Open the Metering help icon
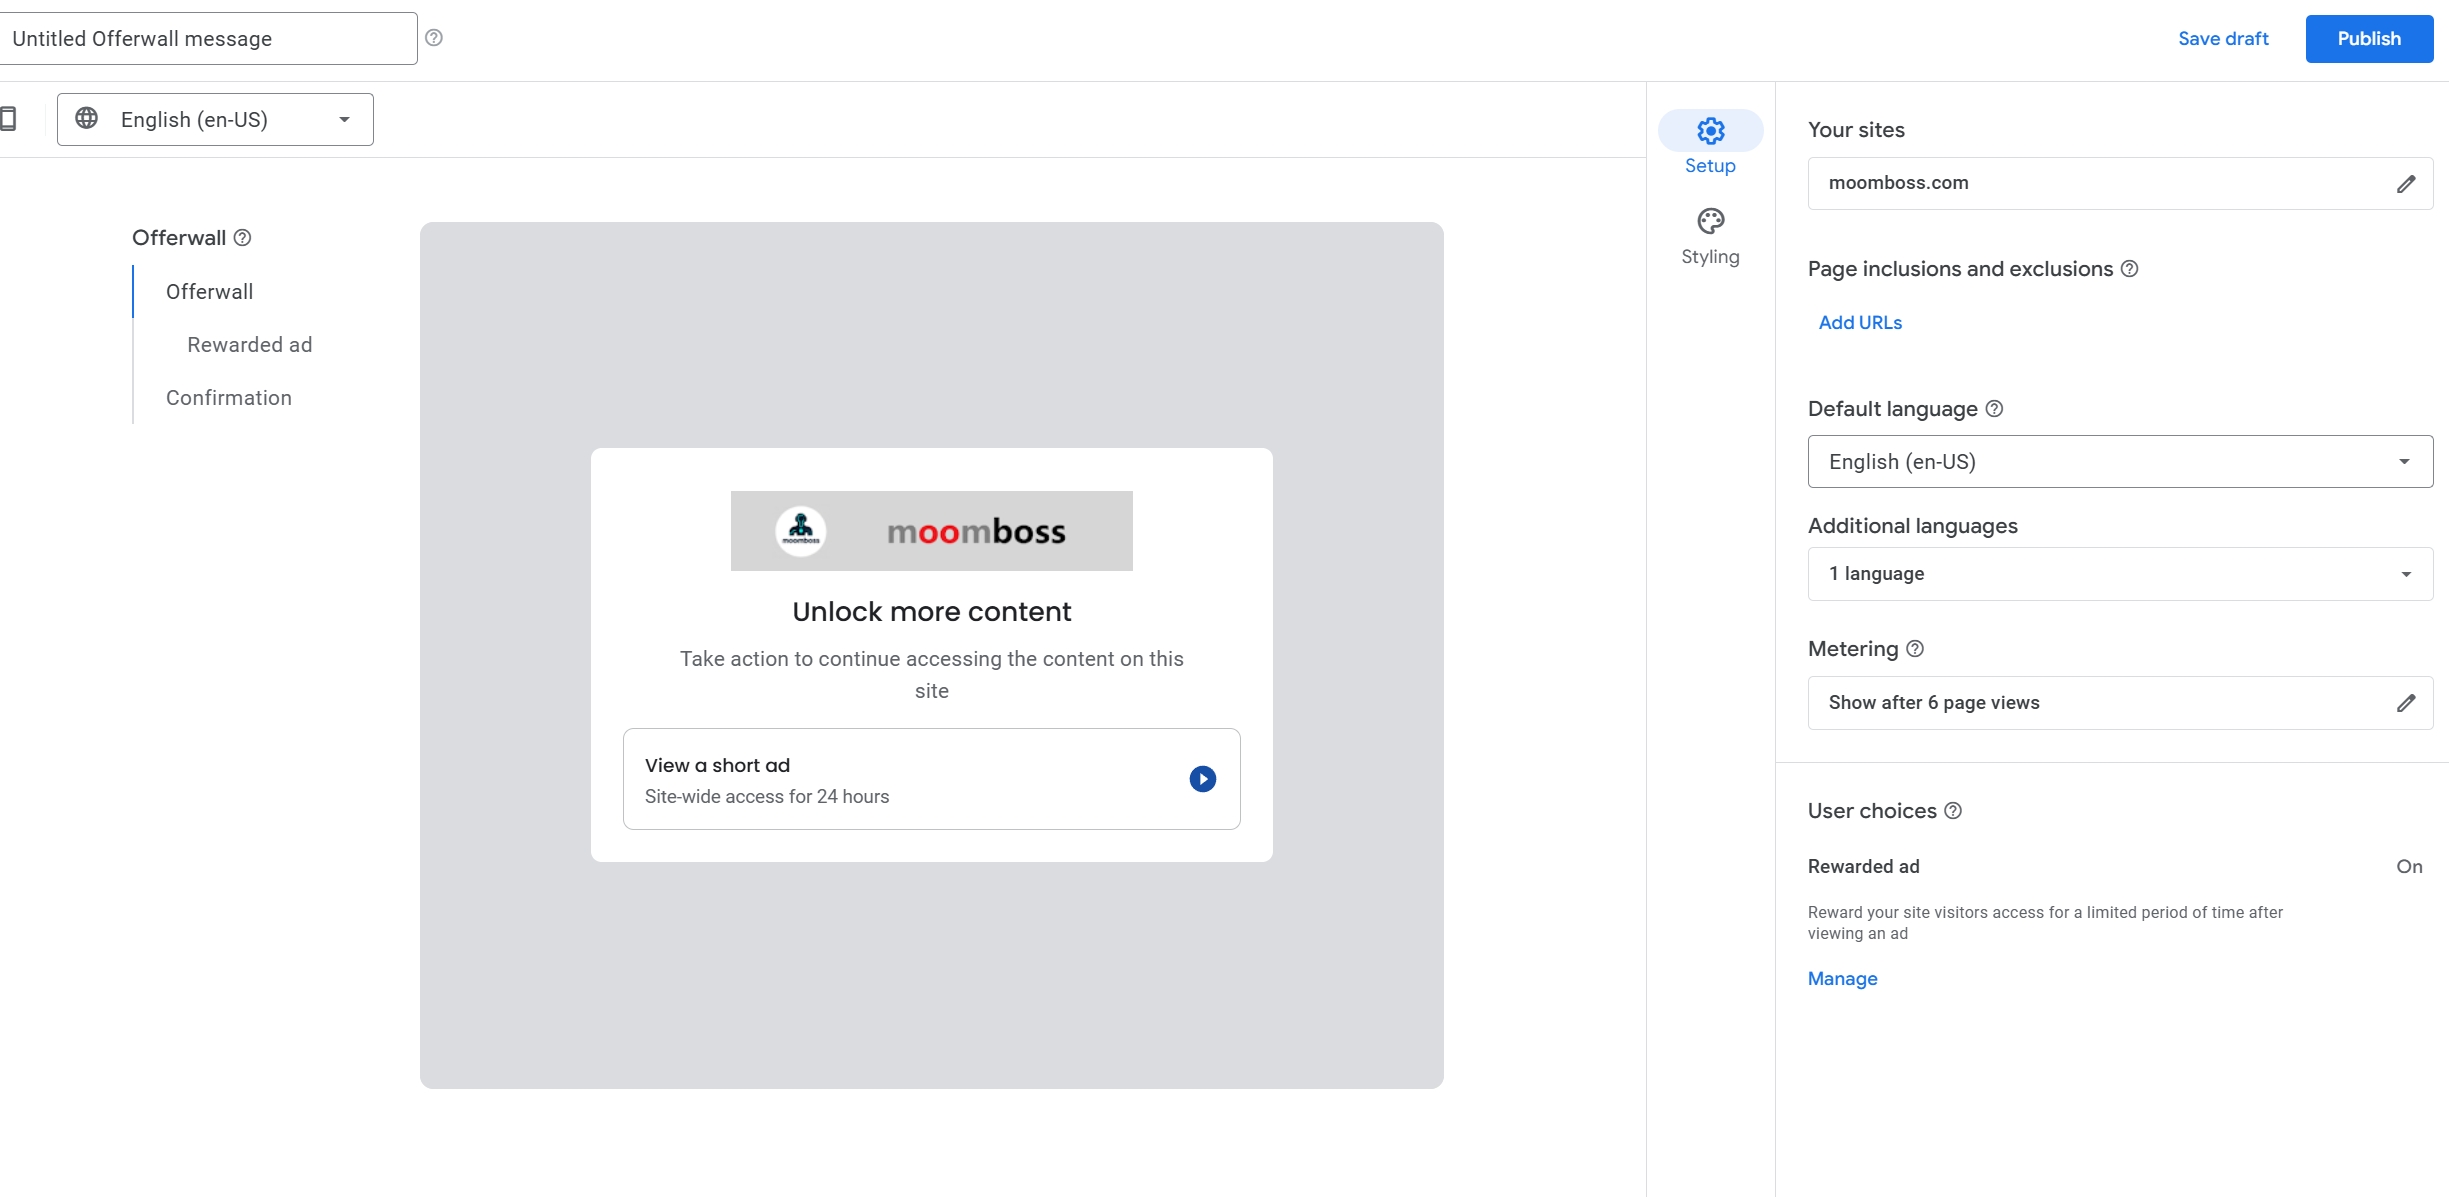Screen dimensions: 2449x1197 click(x=1915, y=649)
